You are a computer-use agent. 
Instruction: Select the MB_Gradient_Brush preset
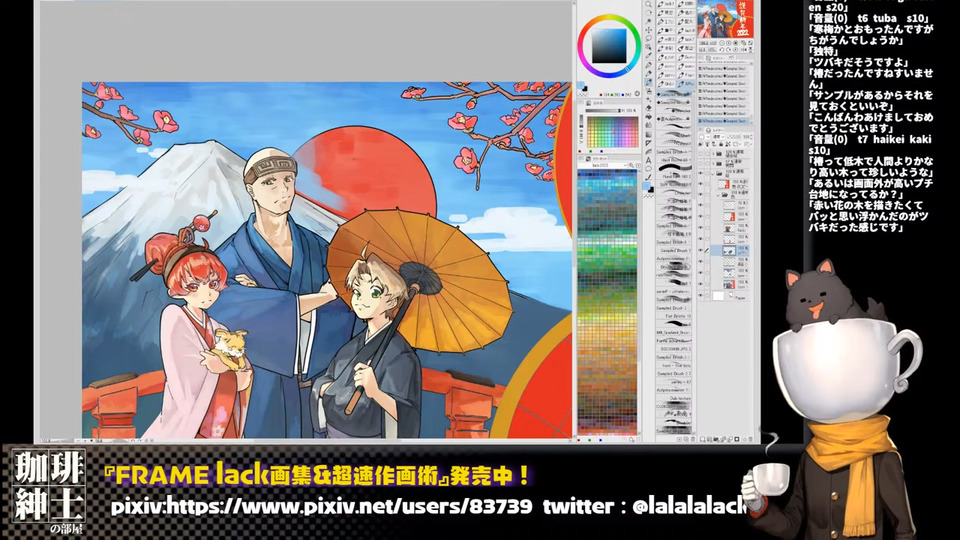point(673,332)
